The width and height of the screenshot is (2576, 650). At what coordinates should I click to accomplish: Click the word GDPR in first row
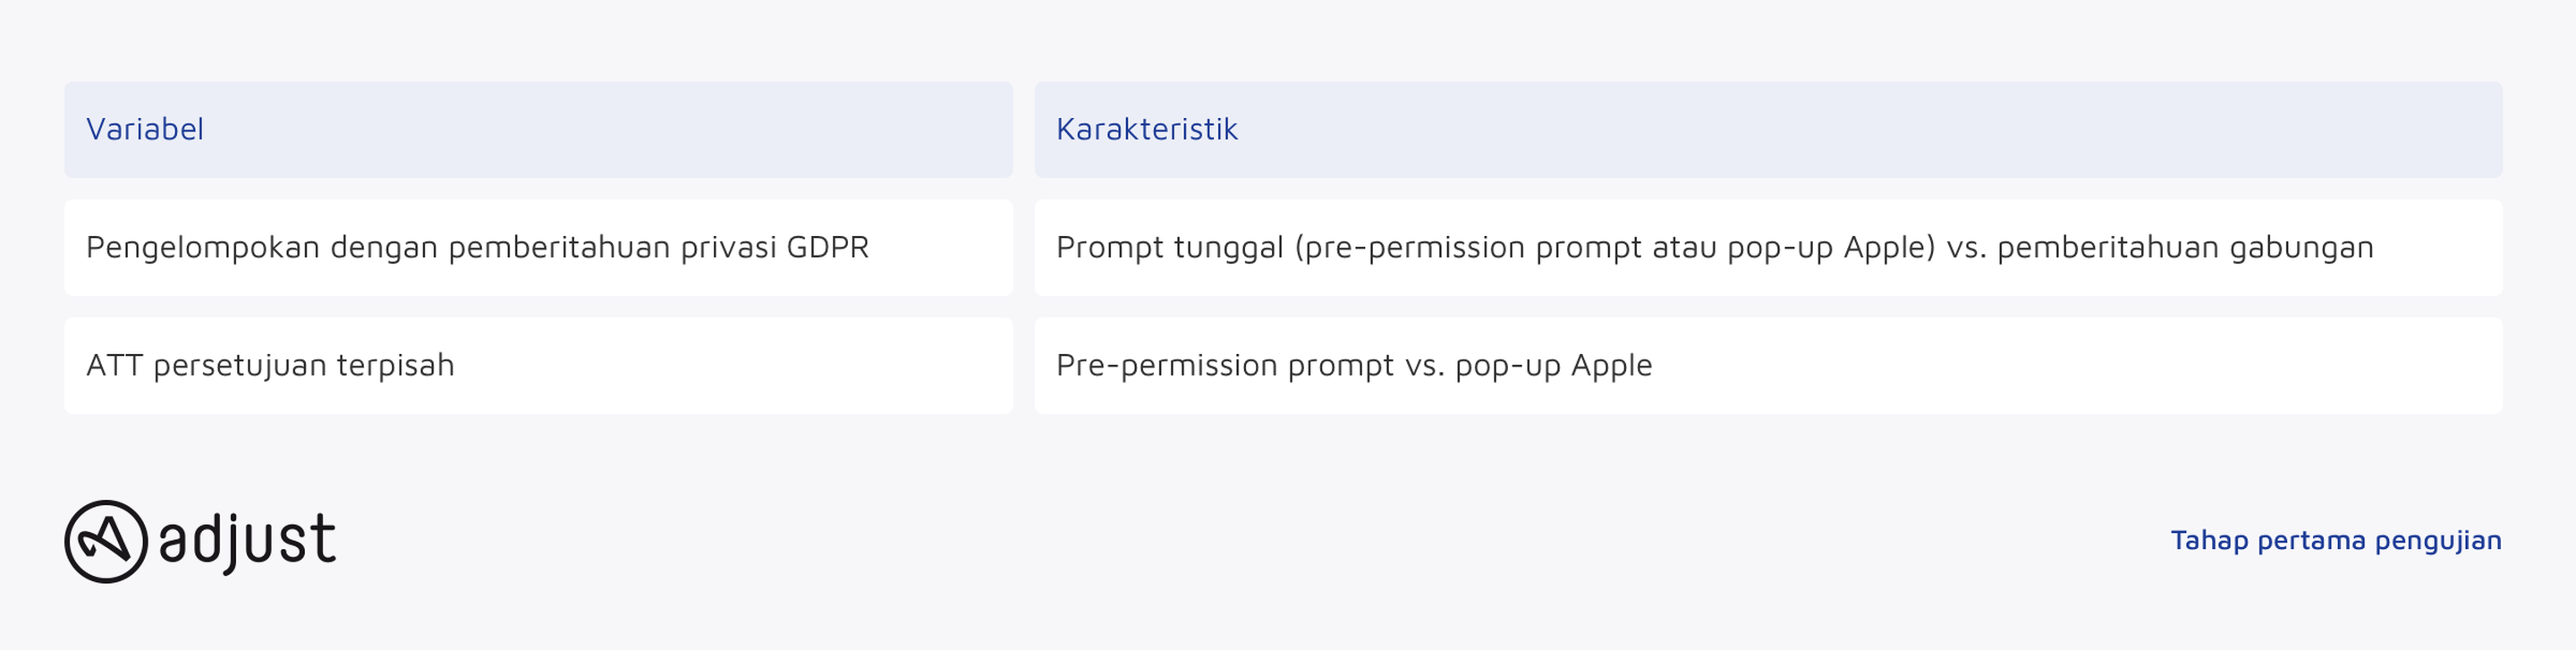point(827,247)
